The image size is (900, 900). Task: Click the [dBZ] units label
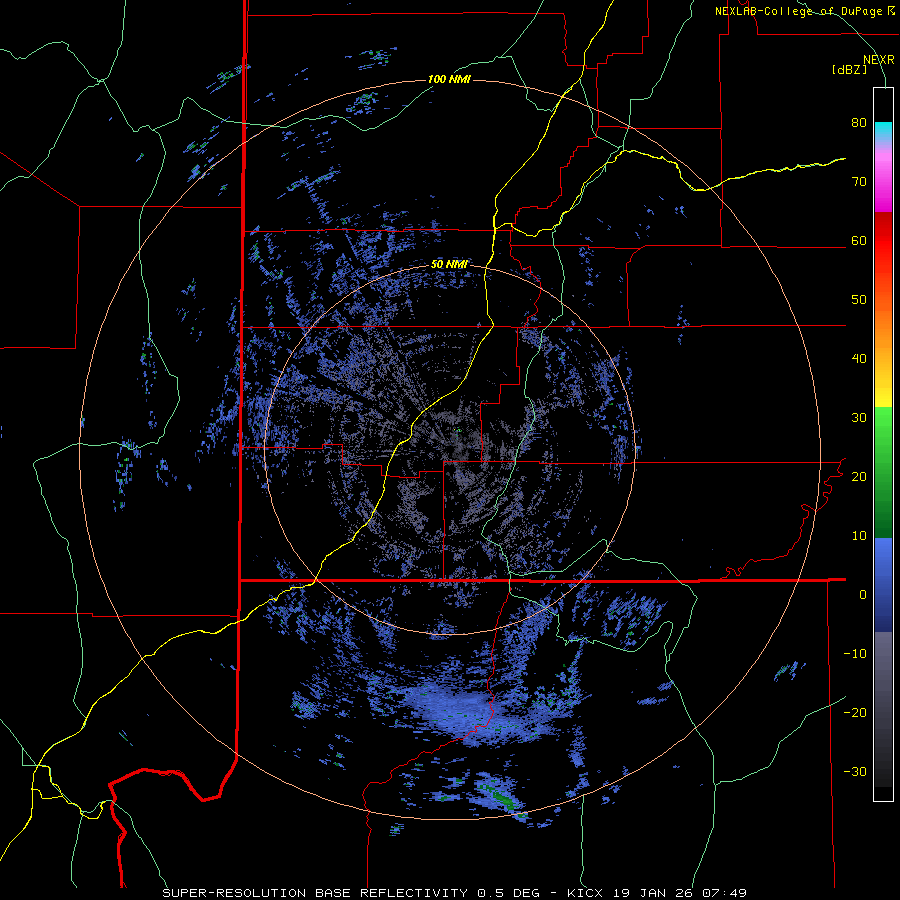[x=849, y=69]
